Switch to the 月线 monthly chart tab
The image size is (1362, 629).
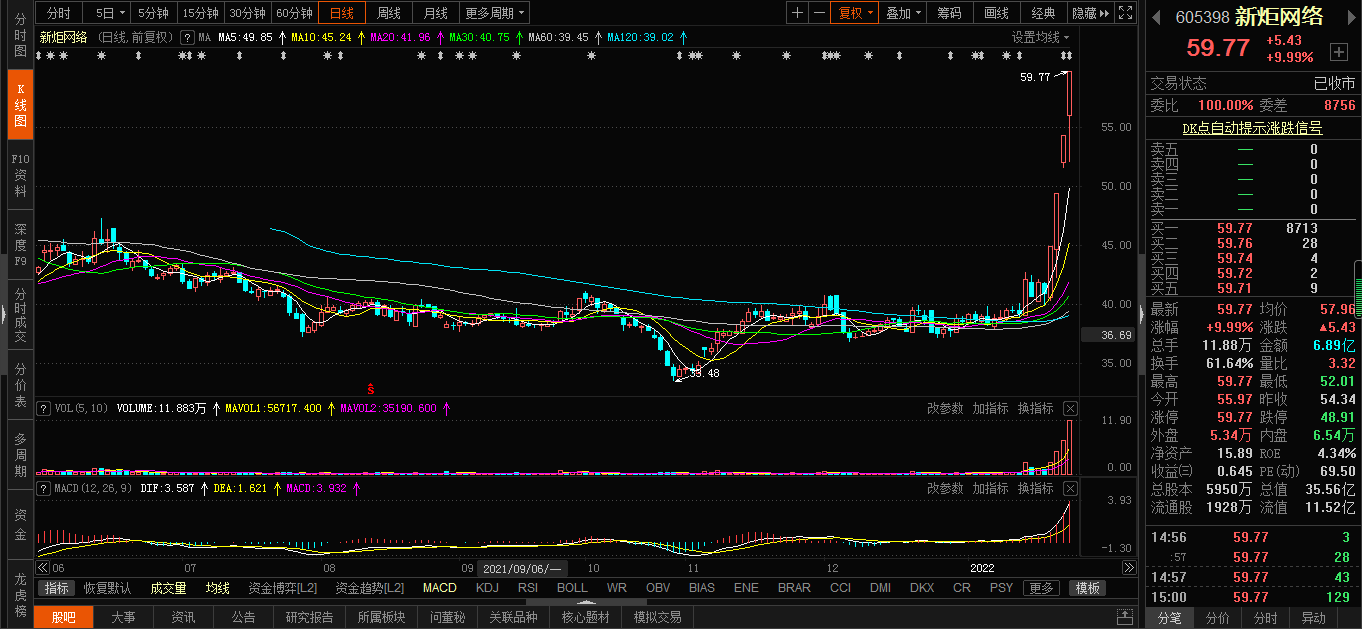435,13
